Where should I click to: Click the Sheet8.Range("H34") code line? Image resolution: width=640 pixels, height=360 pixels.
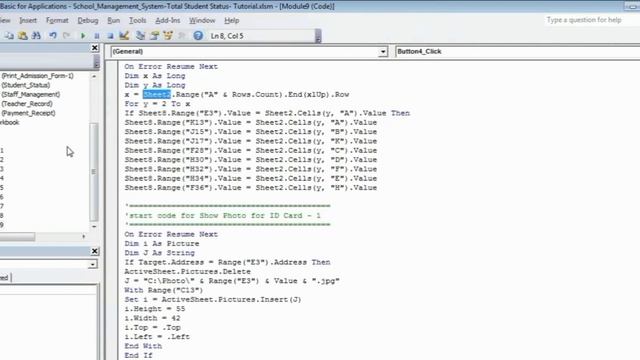pyautogui.click(x=251, y=178)
